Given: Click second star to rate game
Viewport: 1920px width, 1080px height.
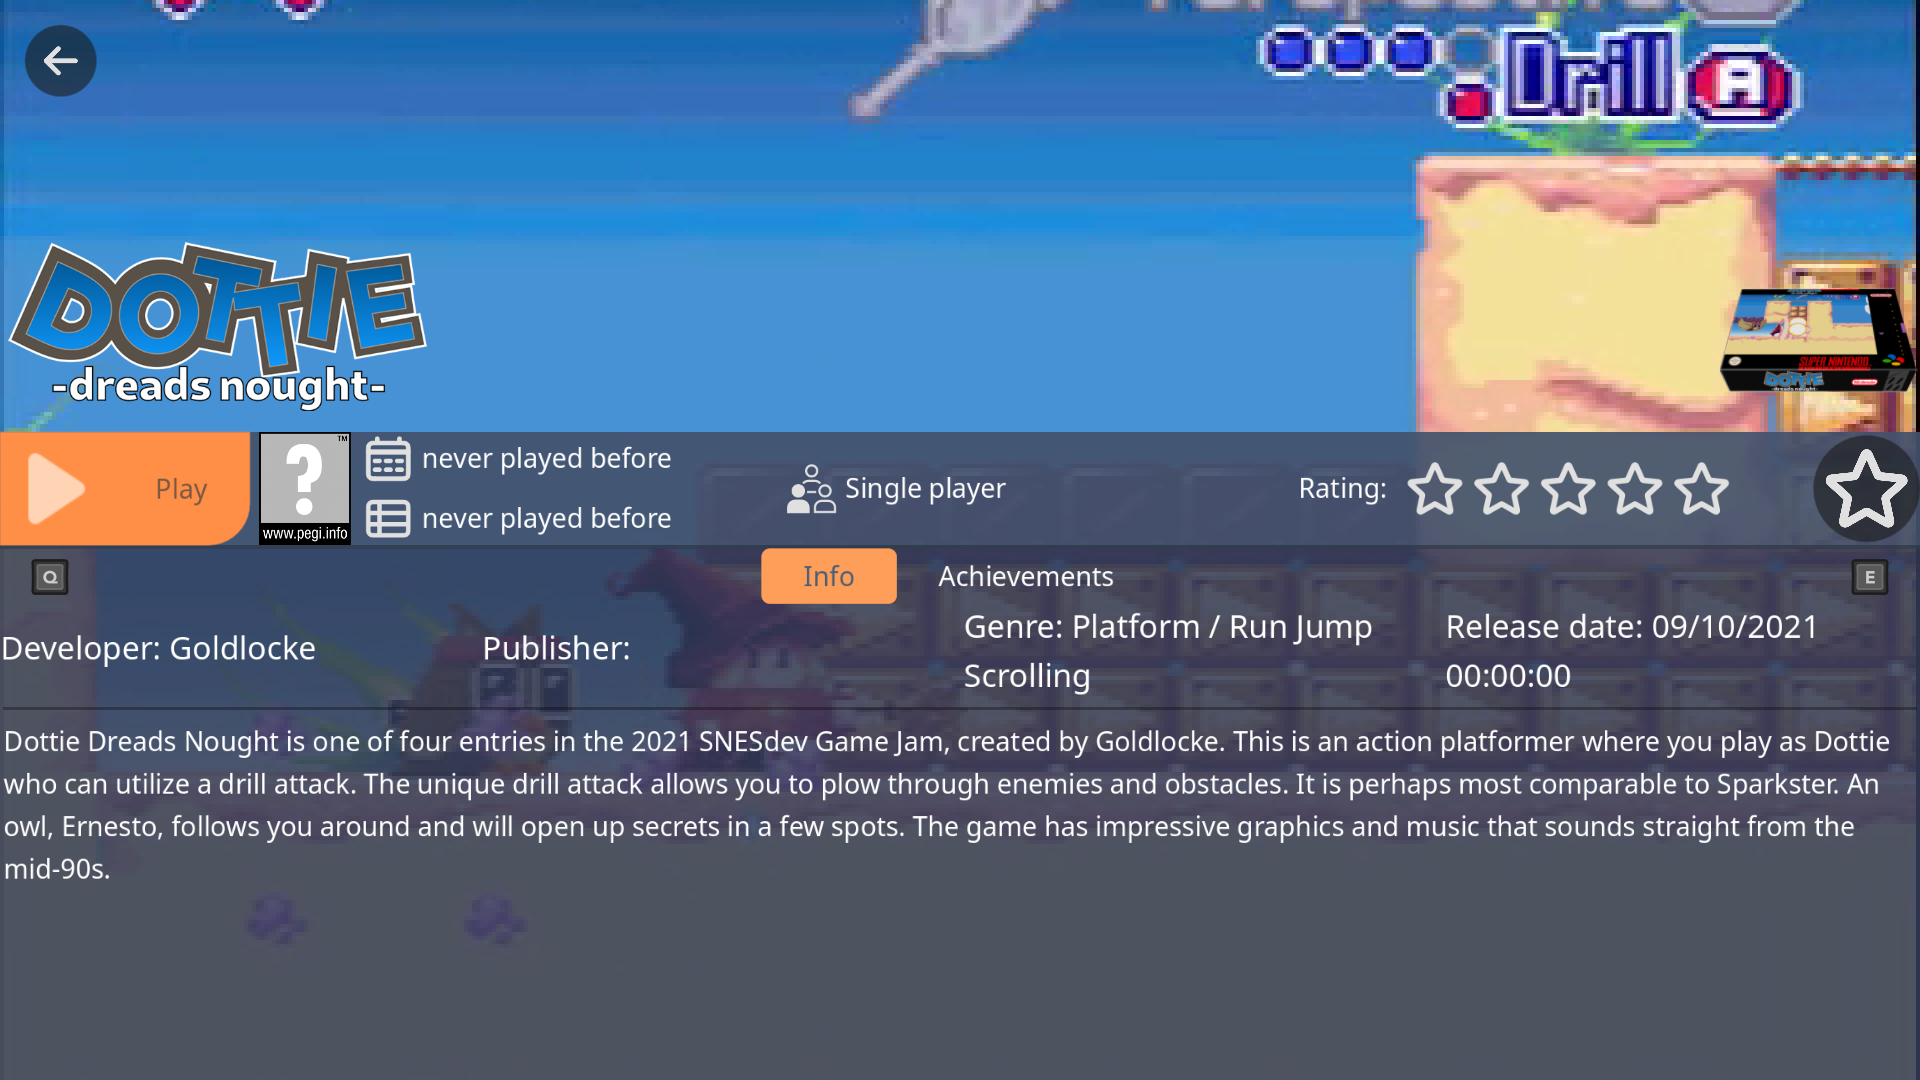Looking at the screenshot, I should click(1503, 488).
